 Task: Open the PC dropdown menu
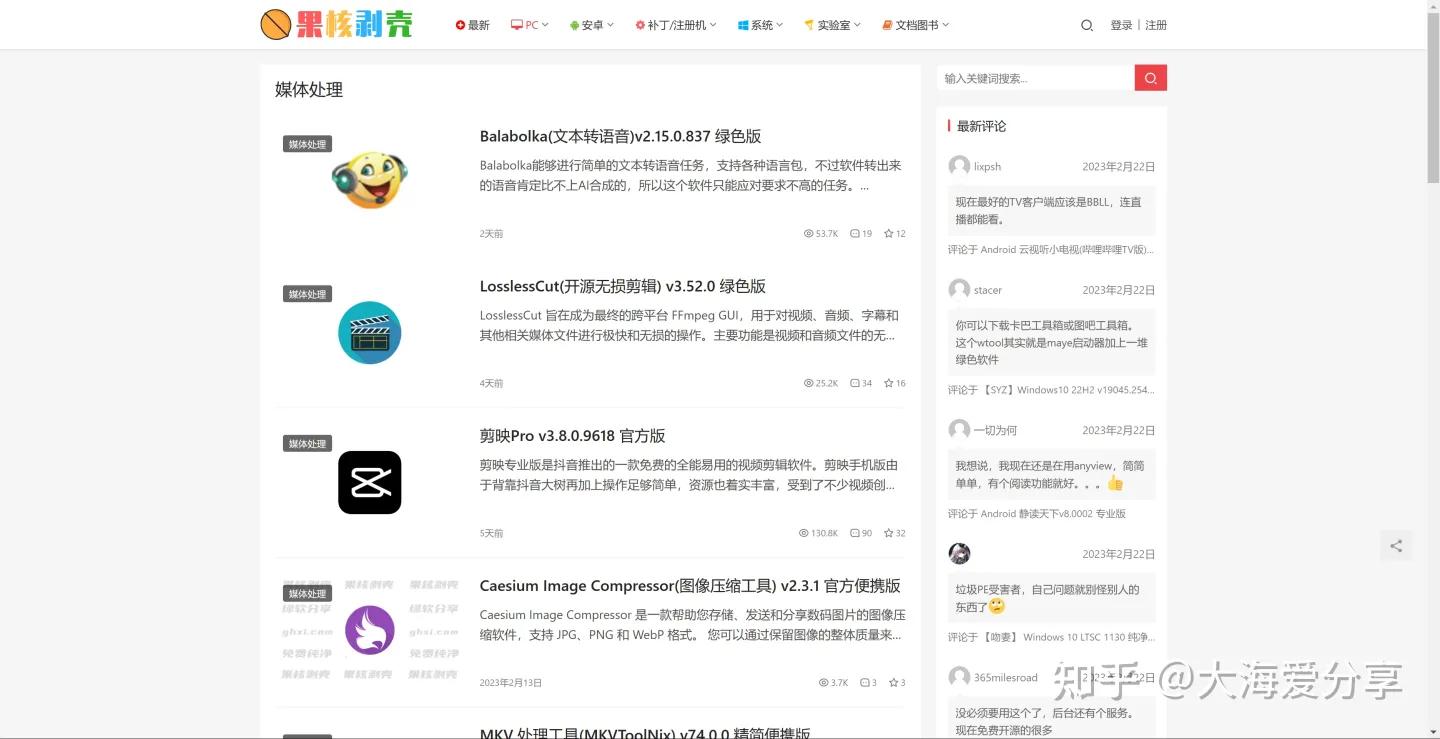(x=529, y=24)
